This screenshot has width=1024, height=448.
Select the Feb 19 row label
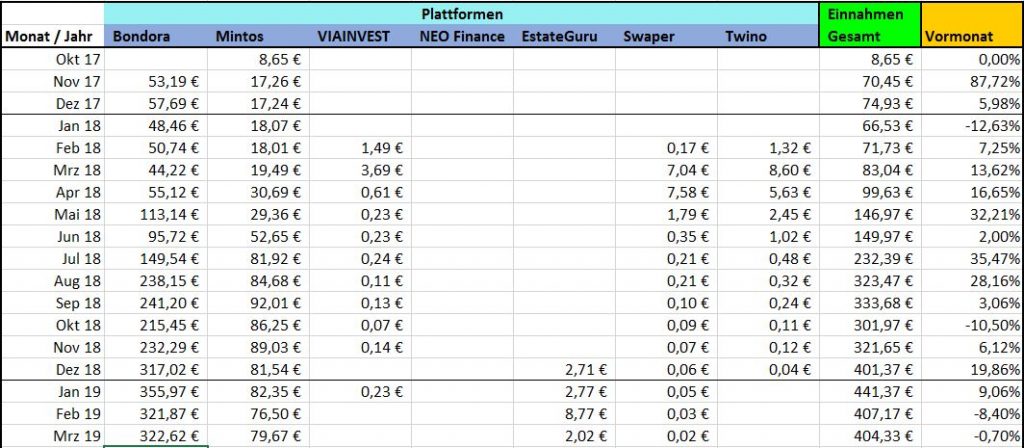pyautogui.click(x=52, y=414)
